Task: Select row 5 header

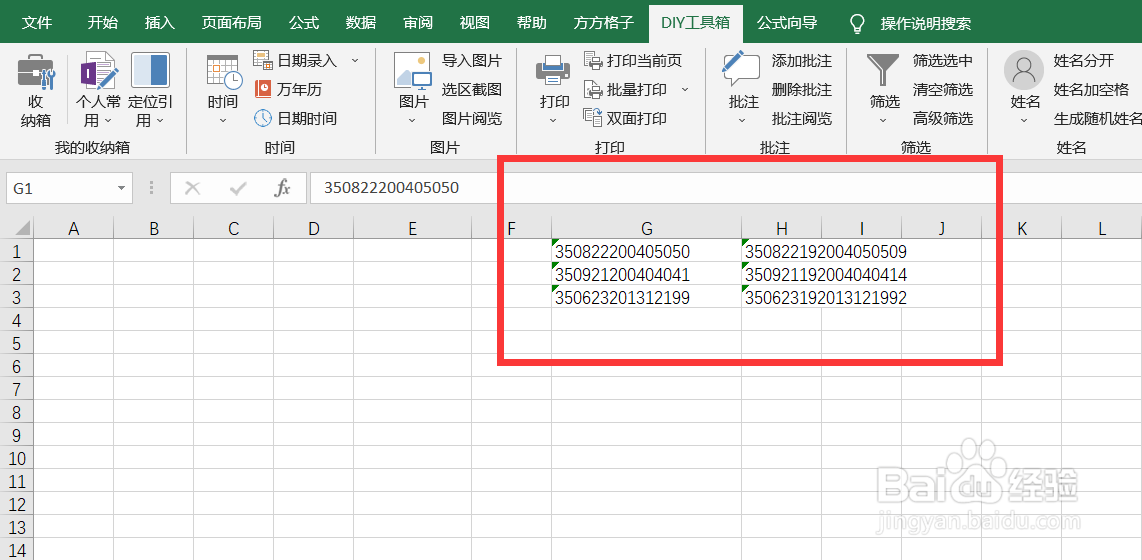Action: point(17,343)
